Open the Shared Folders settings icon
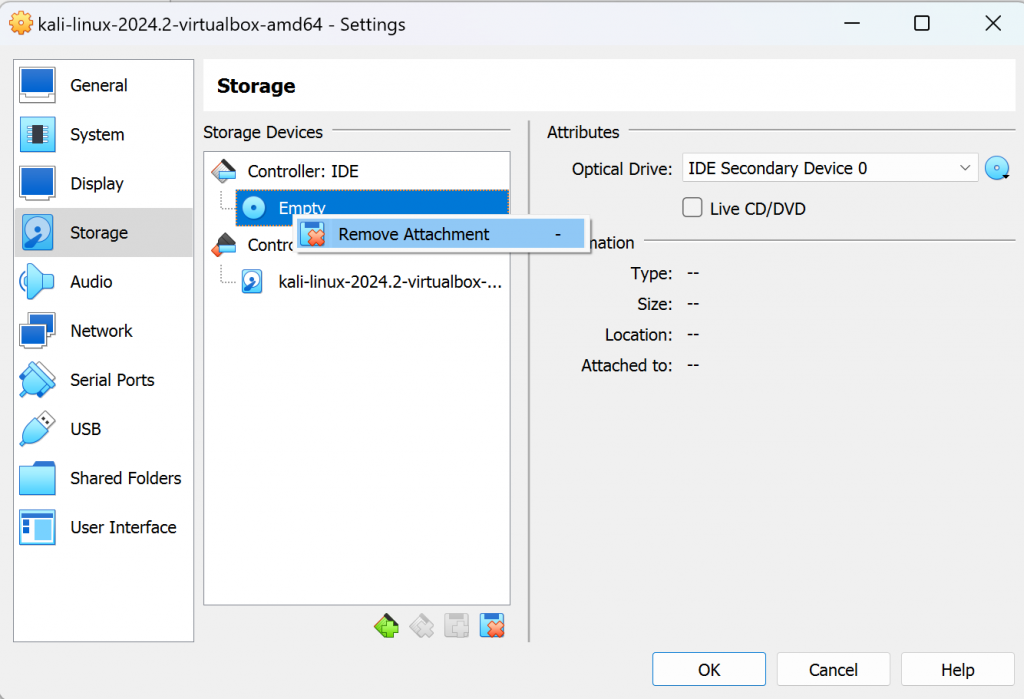Image resolution: width=1024 pixels, height=699 pixels. pyautogui.click(x=36, y=478)
